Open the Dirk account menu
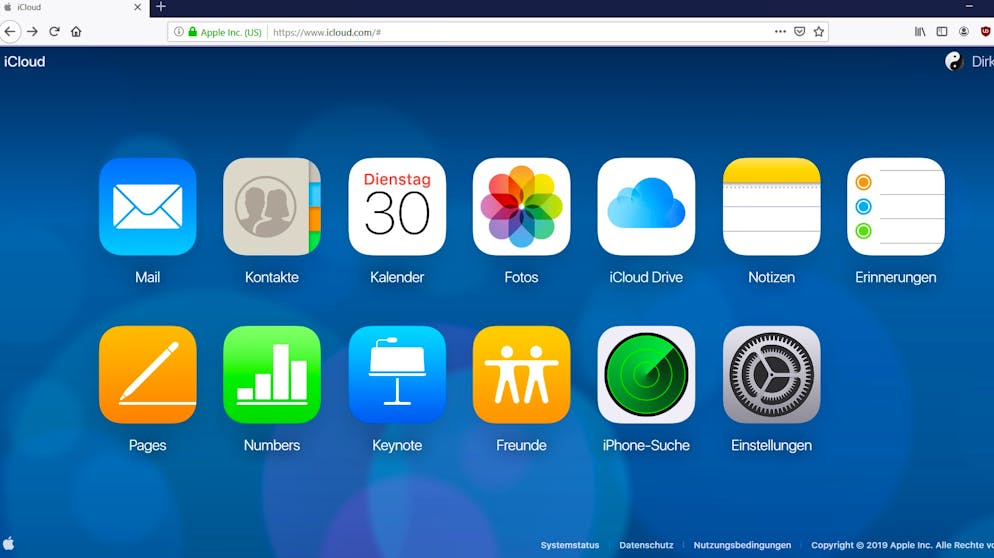The width and height of the screenshot is (994, 558). pos(982,62)
